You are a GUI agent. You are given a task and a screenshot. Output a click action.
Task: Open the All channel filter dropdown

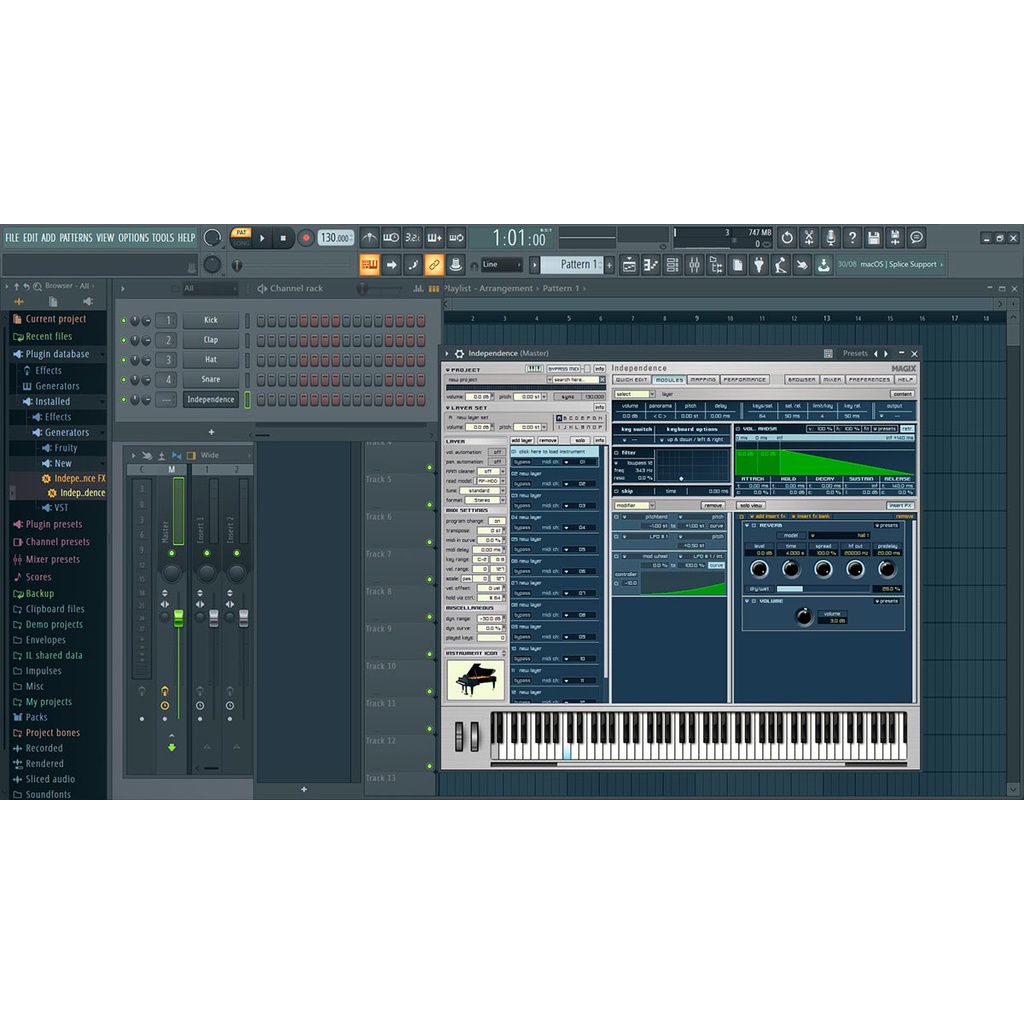pos(210,288)
